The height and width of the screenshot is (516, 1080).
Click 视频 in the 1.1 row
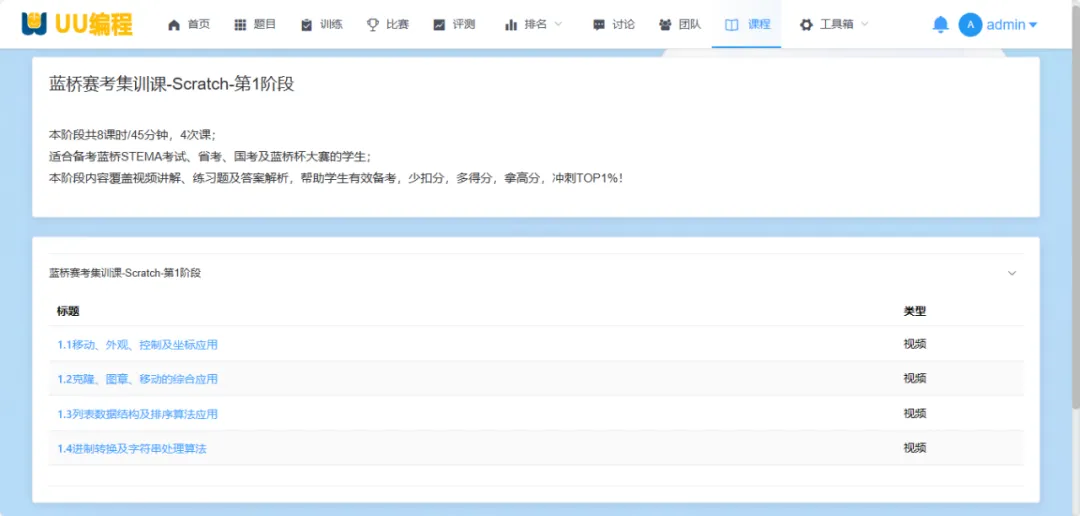point(915,344)
